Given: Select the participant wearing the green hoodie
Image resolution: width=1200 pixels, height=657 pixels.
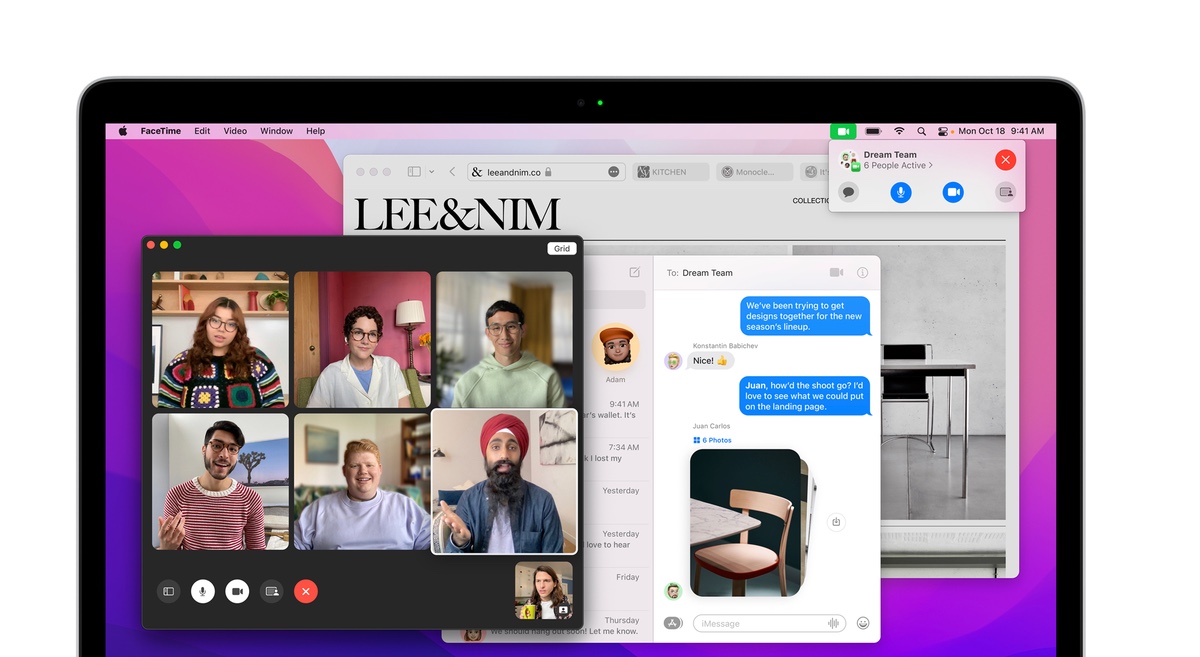Looking at the screenshot, I should 504,340.
